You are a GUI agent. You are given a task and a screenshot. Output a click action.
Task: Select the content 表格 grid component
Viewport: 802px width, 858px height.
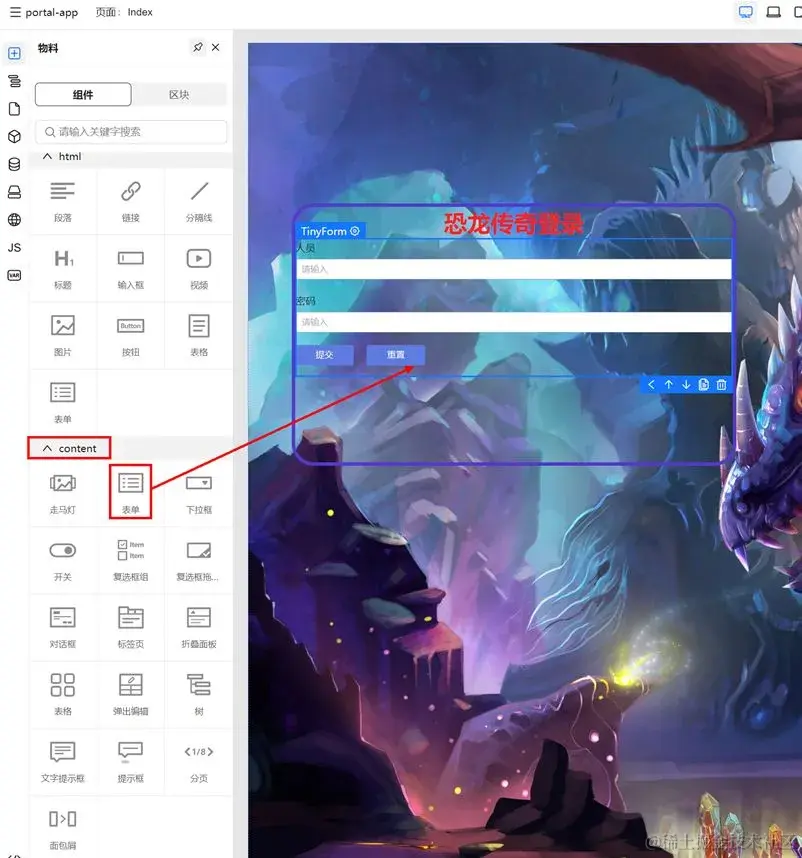63,695
